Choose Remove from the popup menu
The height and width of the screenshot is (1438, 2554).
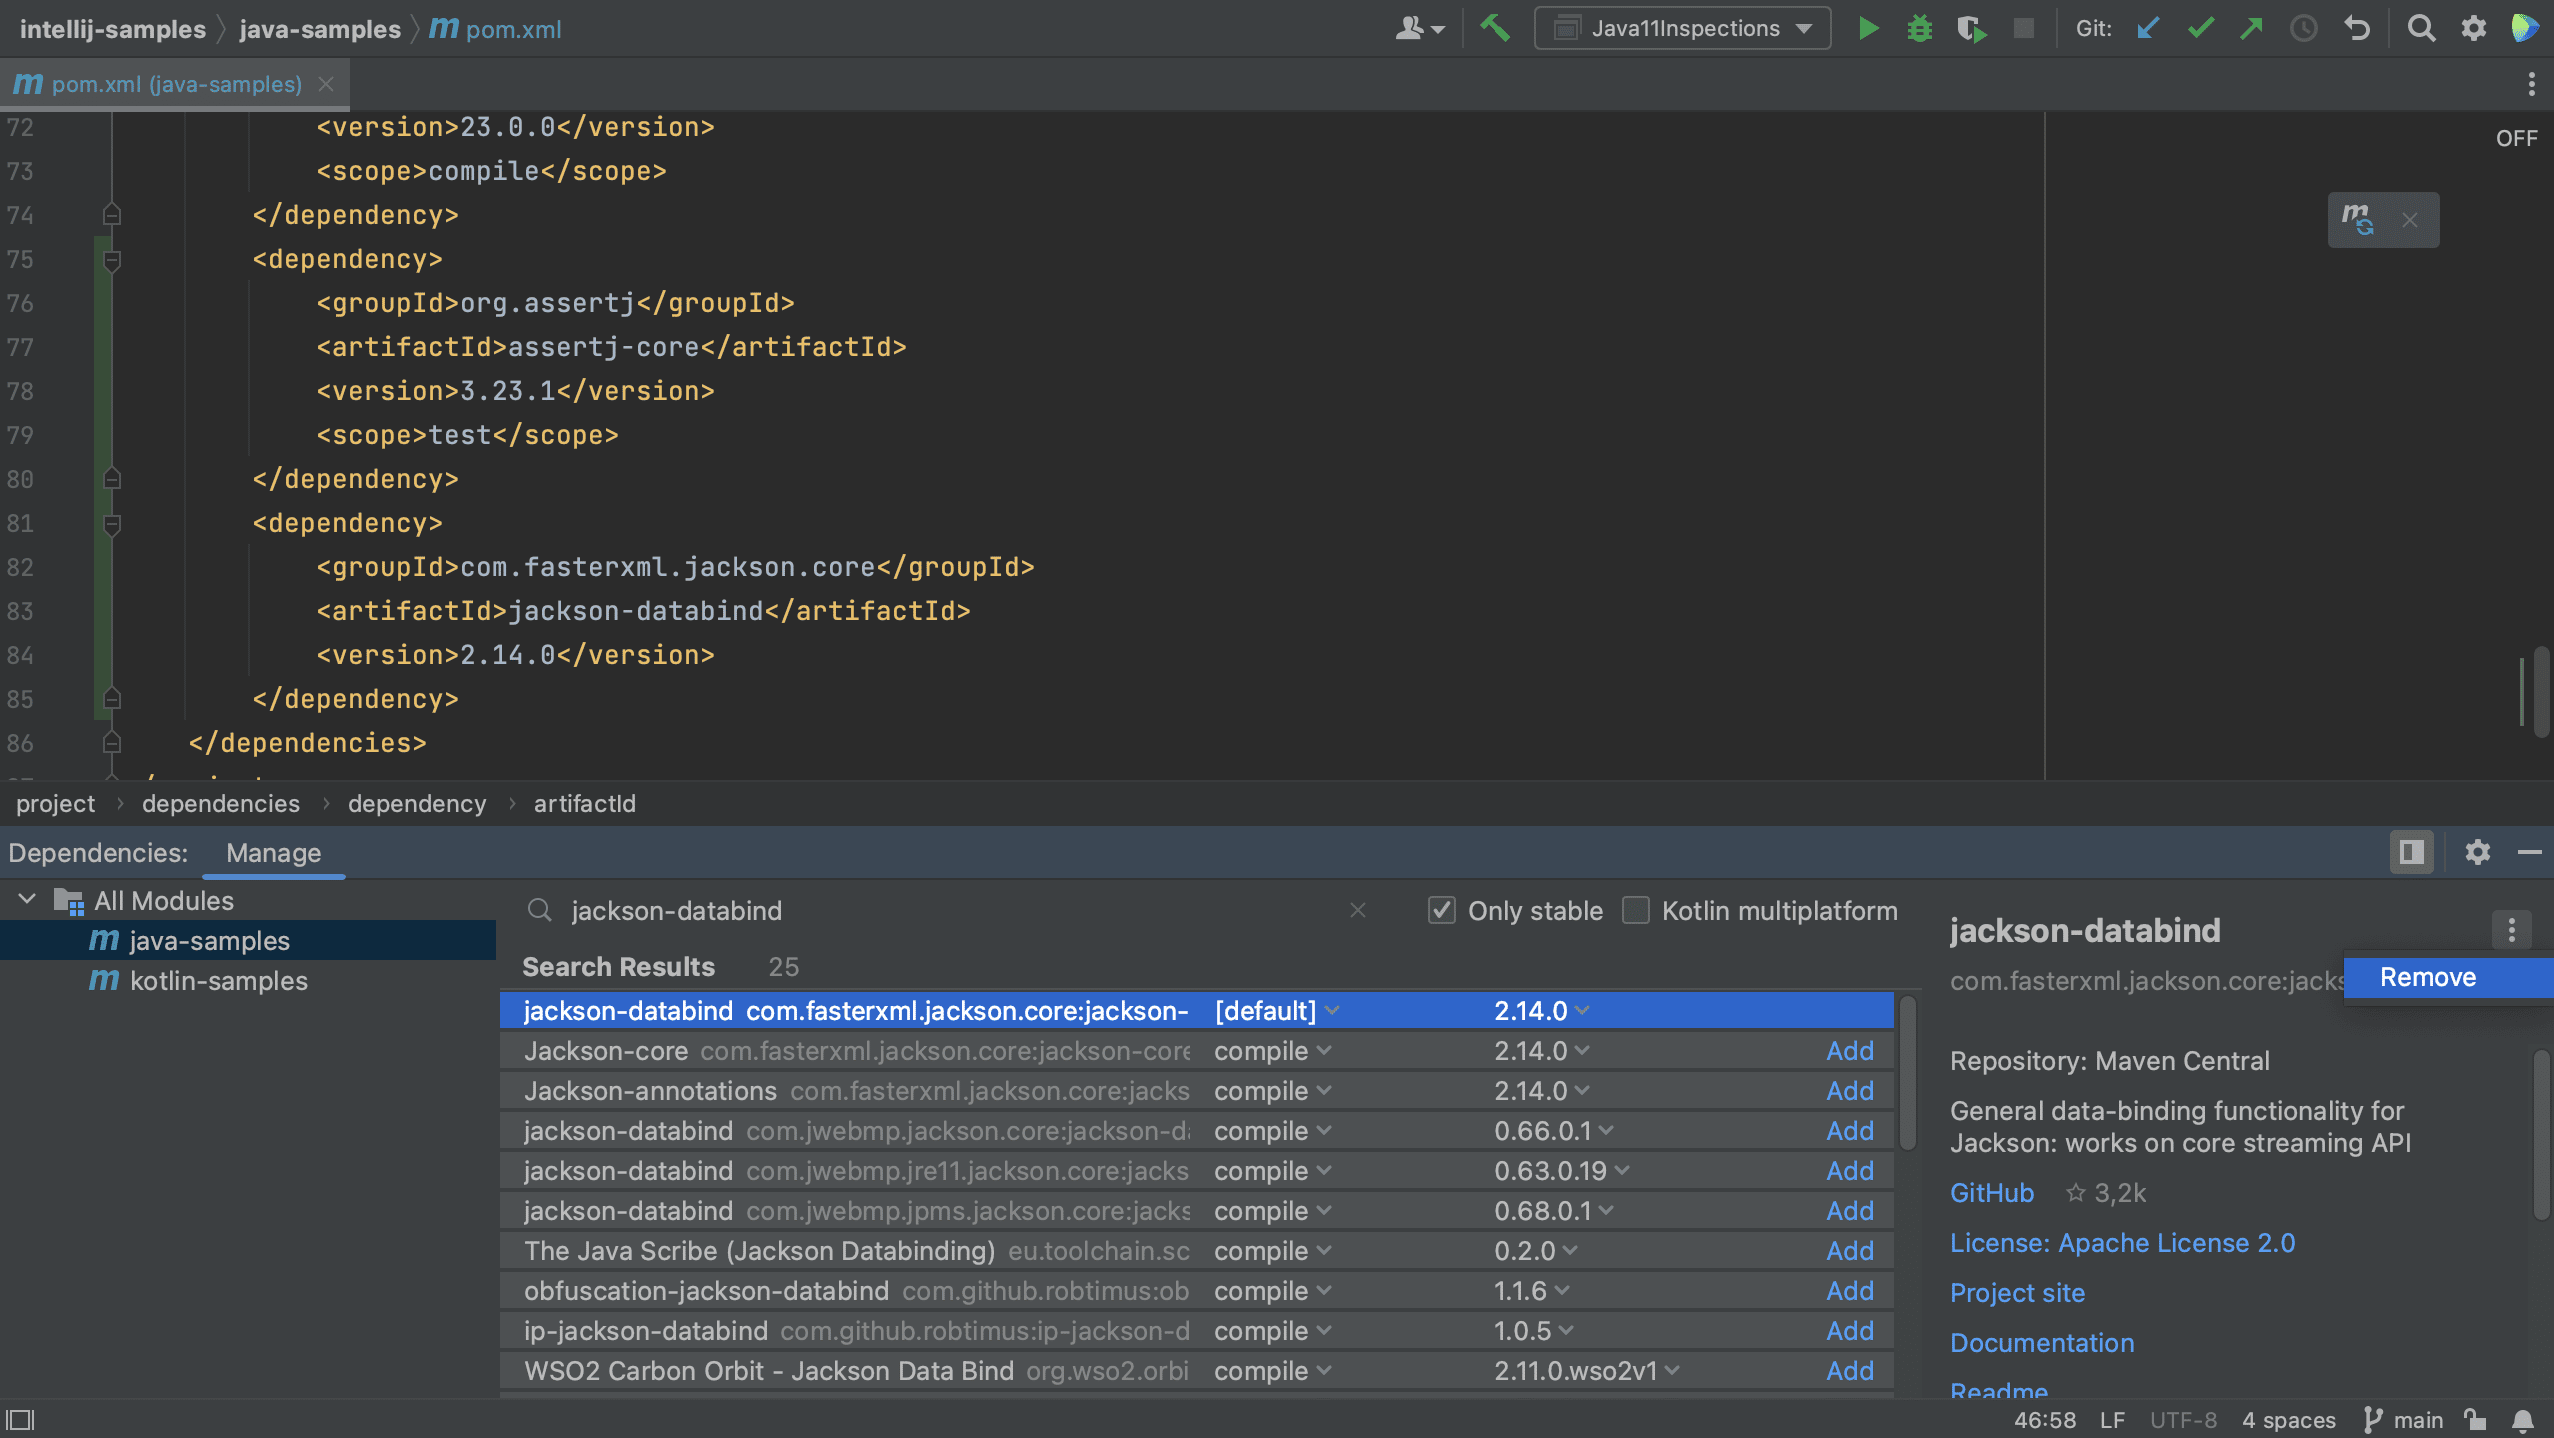coord(2448,977)
